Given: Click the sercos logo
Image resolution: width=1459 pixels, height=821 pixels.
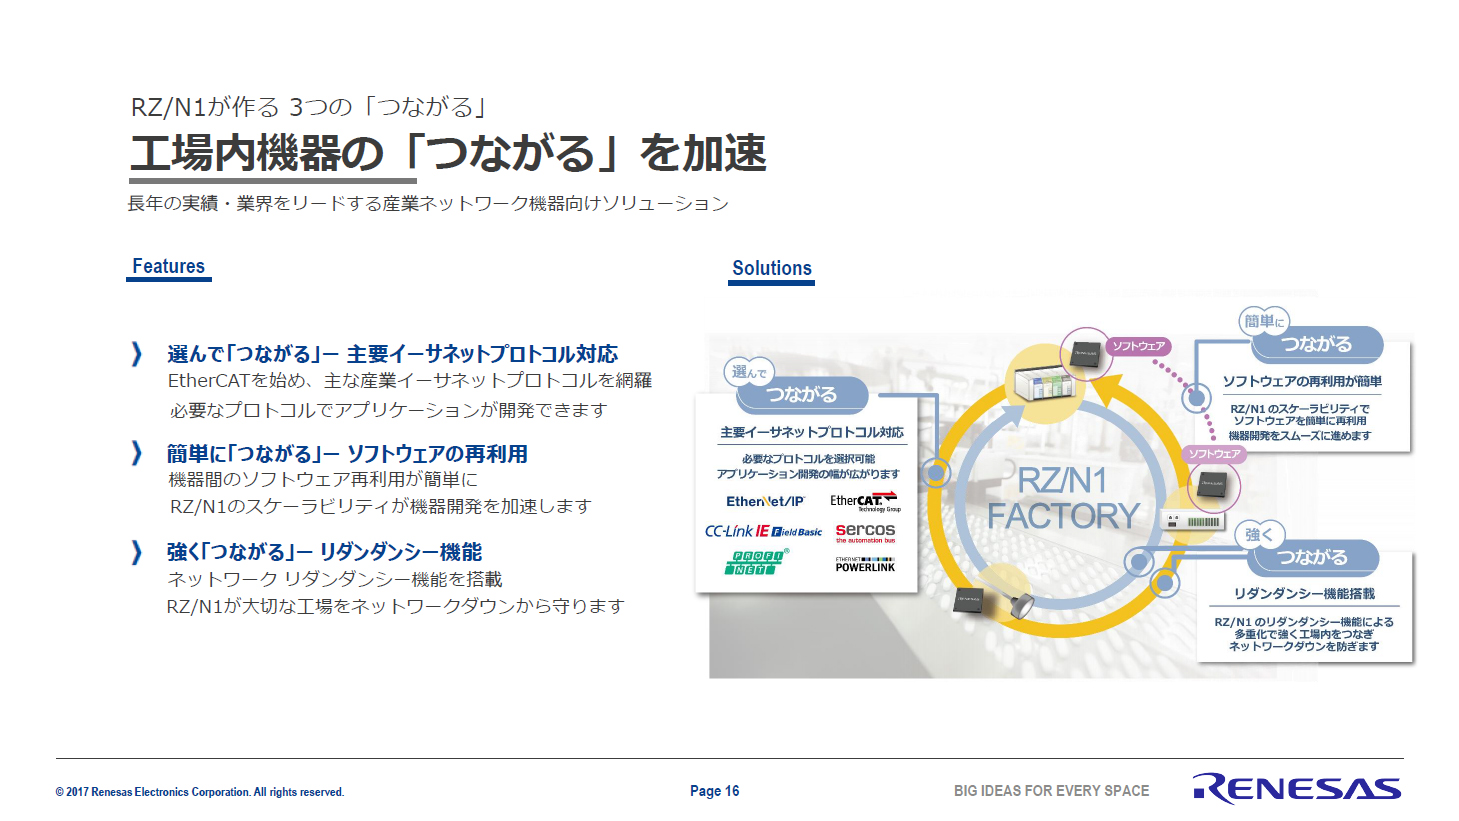Looking at the screenshot, I should pyautogui.click(x=865, y=532).
